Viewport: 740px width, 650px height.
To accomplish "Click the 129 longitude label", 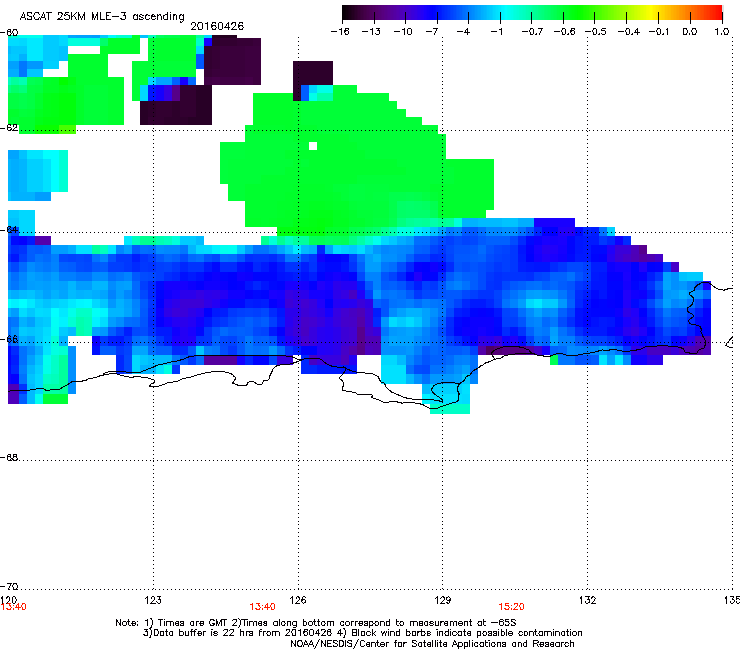I will pyautogui.click(x=443, y=600).
